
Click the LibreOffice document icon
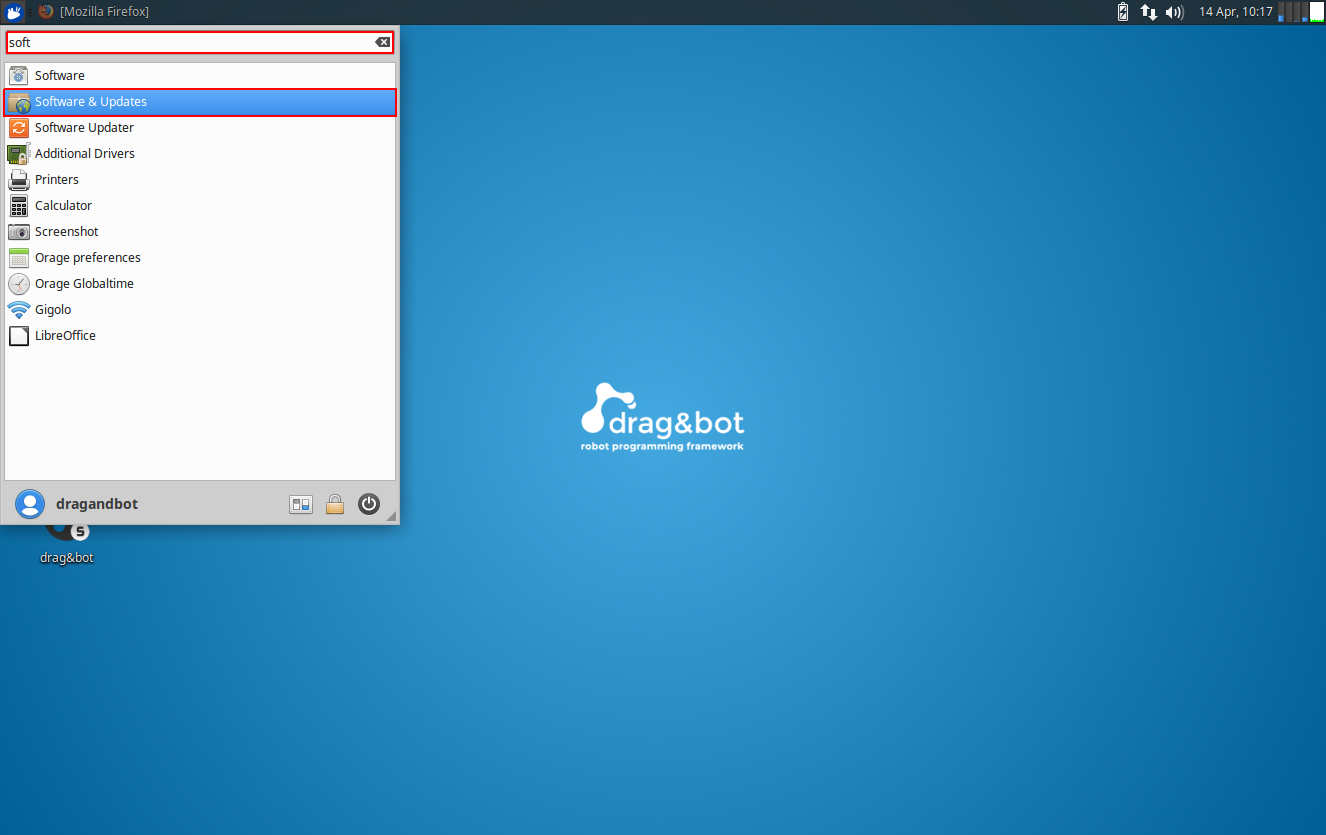pyautogui.click(x=19, y=335)
